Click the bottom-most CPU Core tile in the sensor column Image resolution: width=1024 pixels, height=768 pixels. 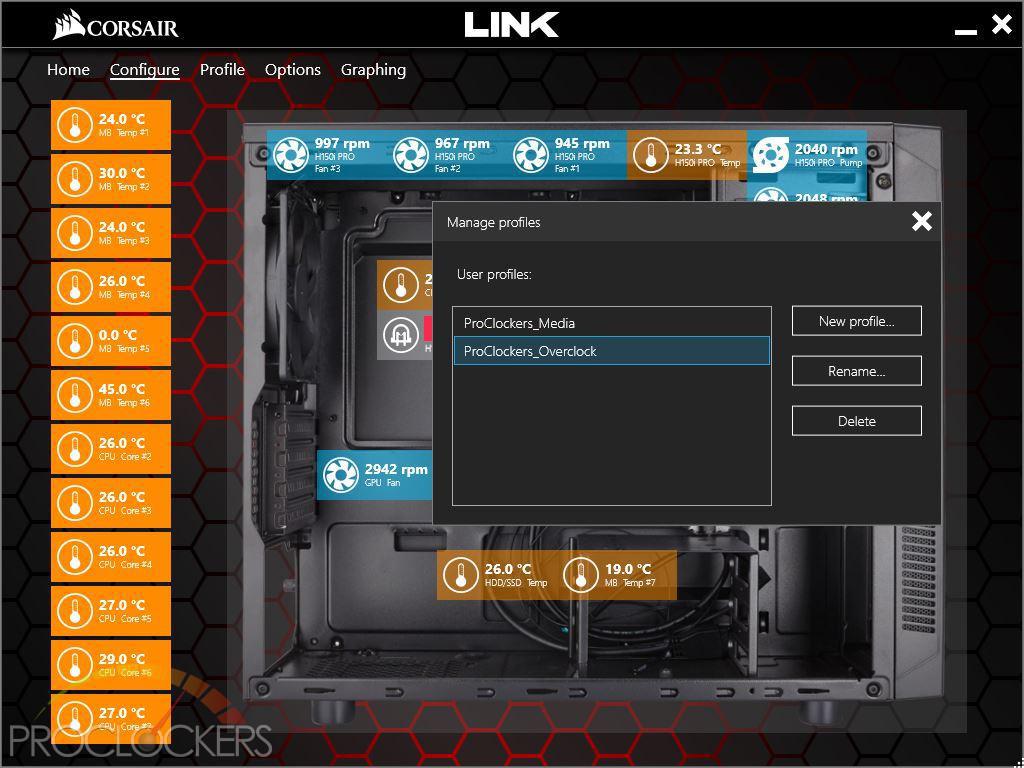111,719
